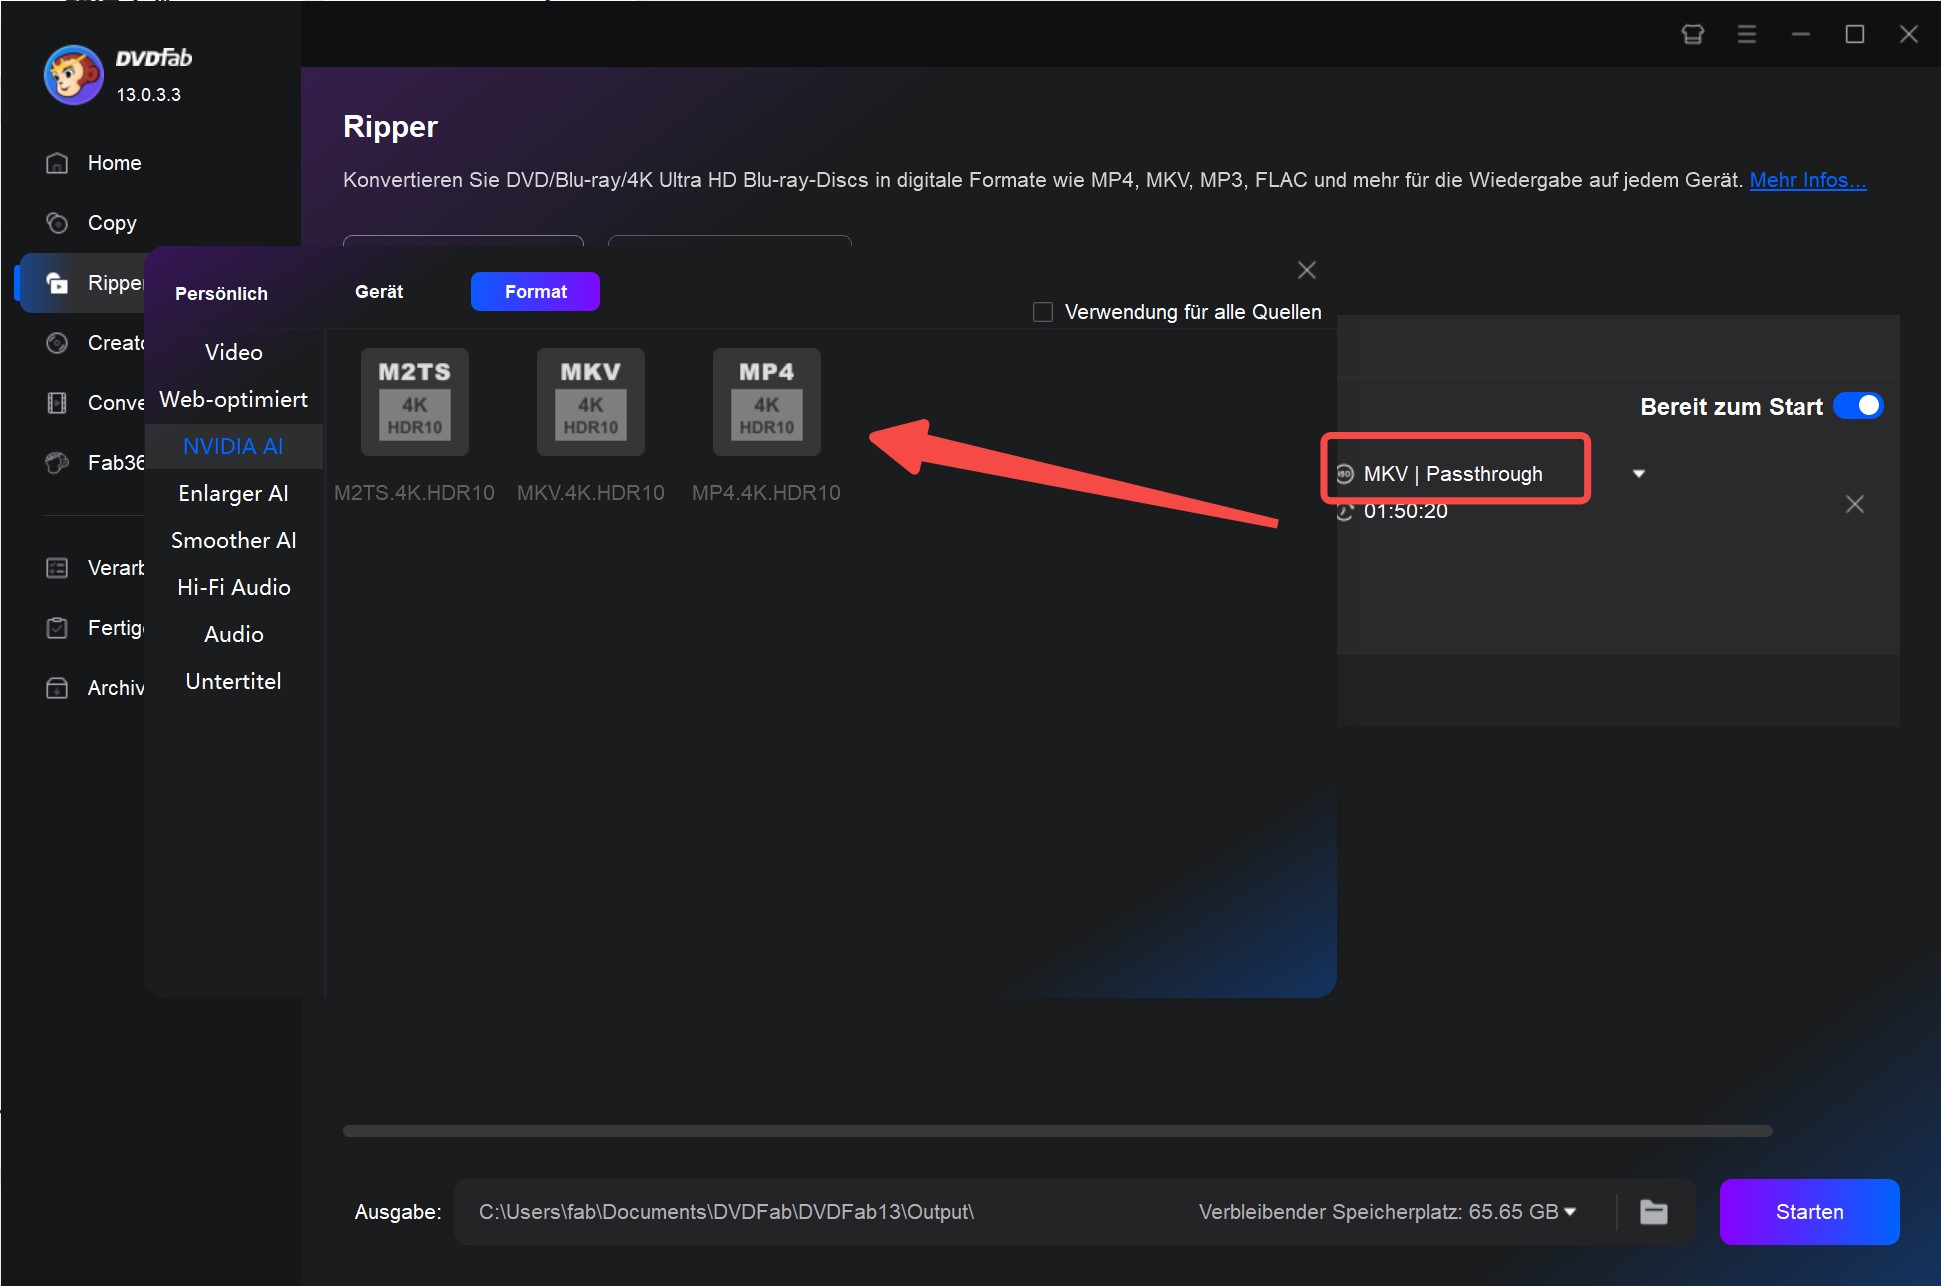This screenshot has width=1941, height=1286.
Task: Open the hamburger menu in title bar
Action: (1747, 35)
